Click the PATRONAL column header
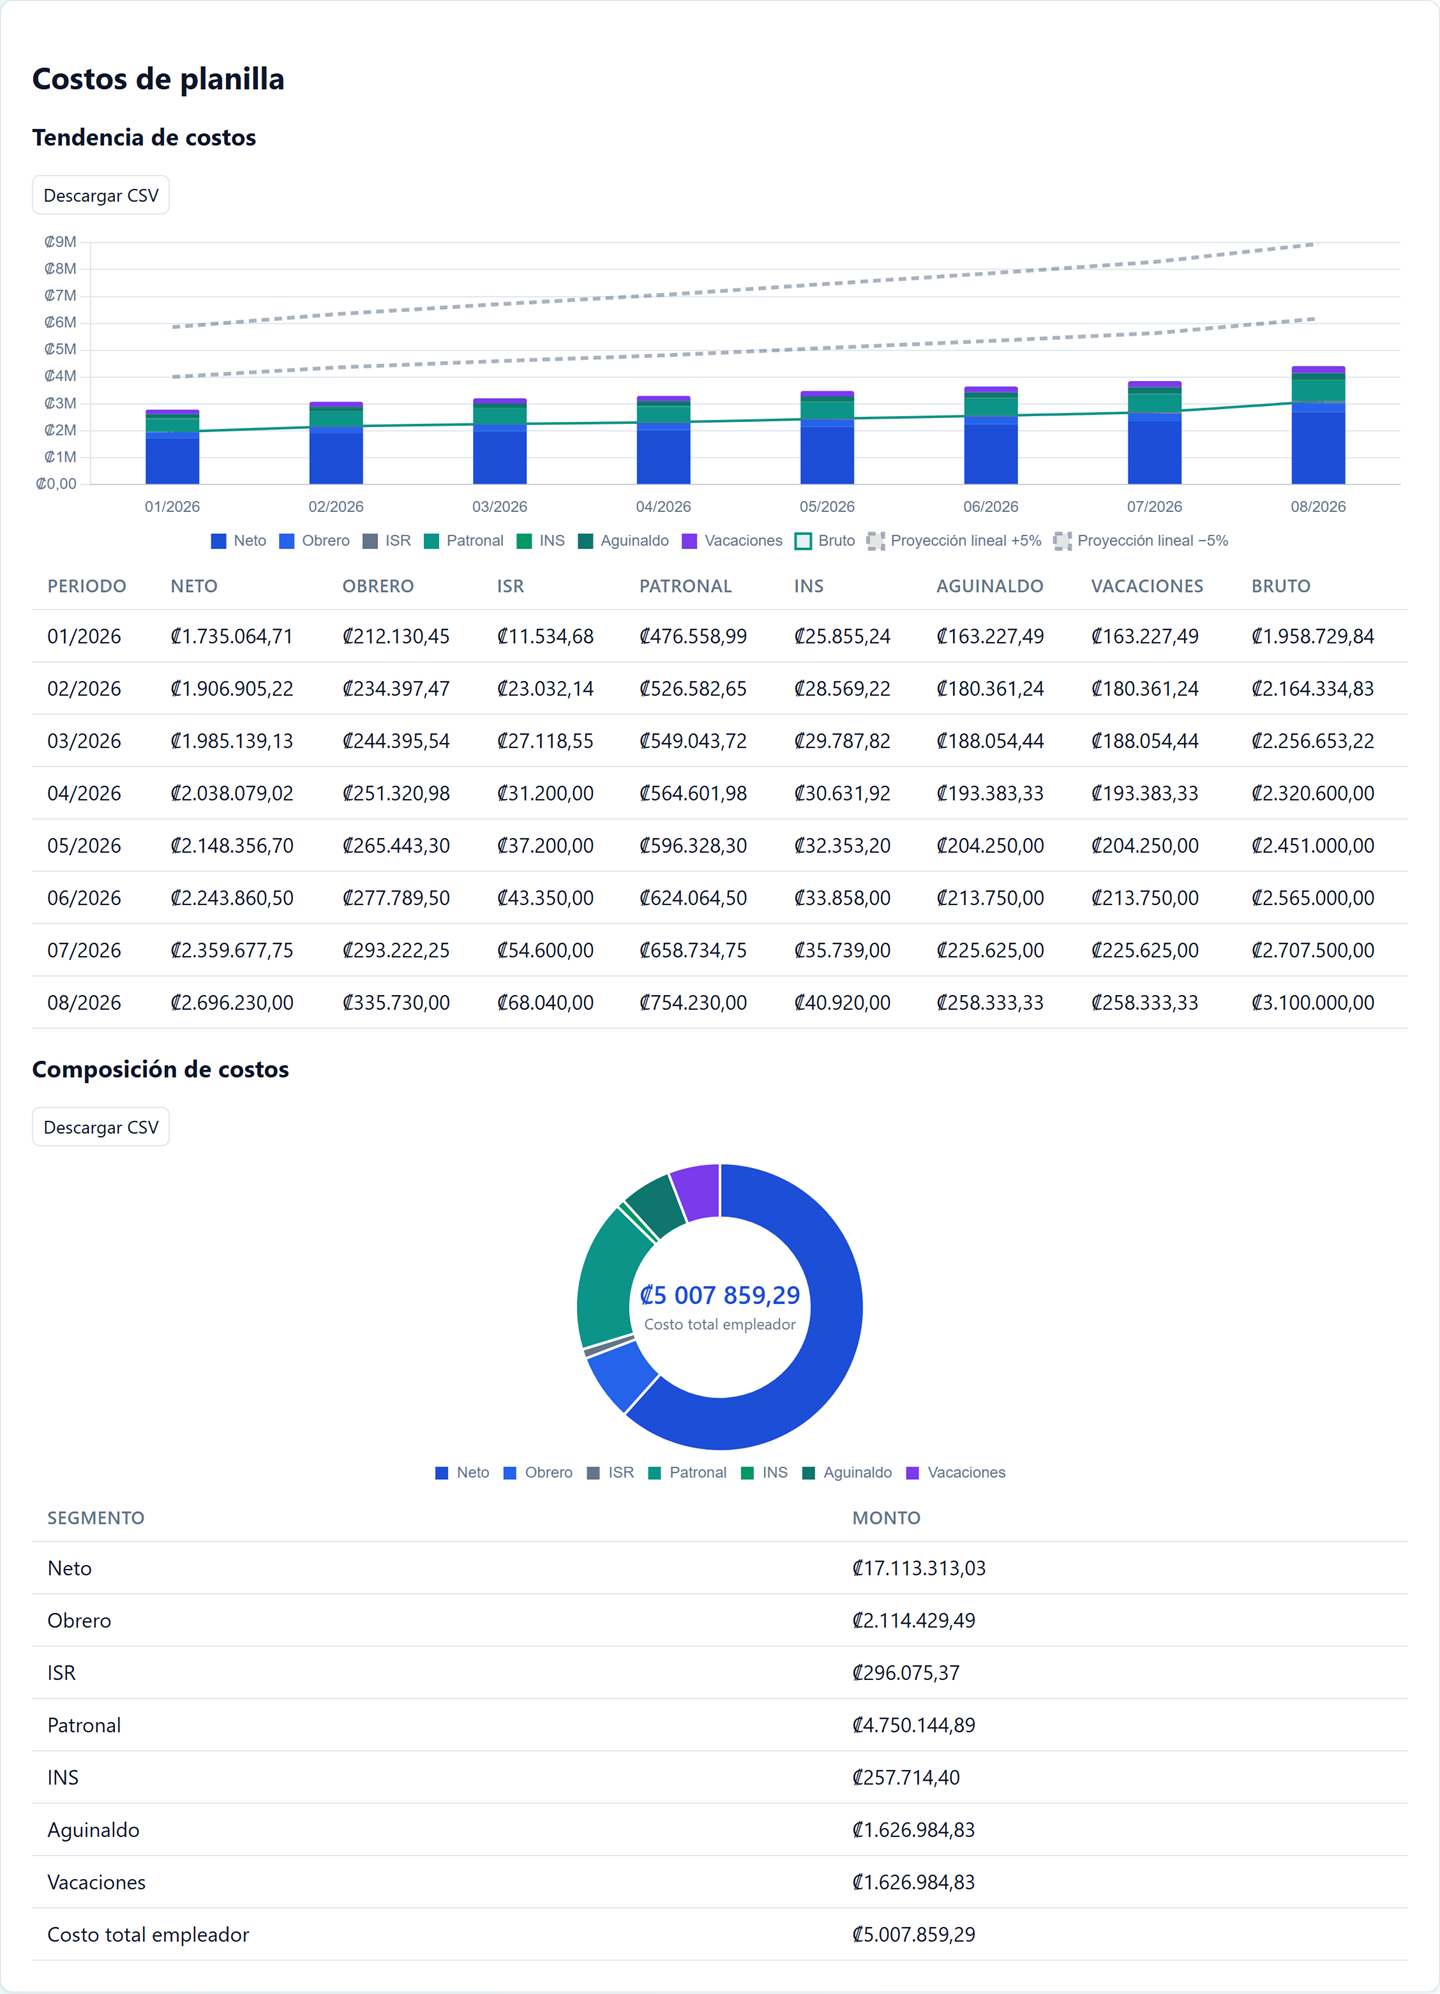1440x1994 pixels. click(x=686, y=586)
